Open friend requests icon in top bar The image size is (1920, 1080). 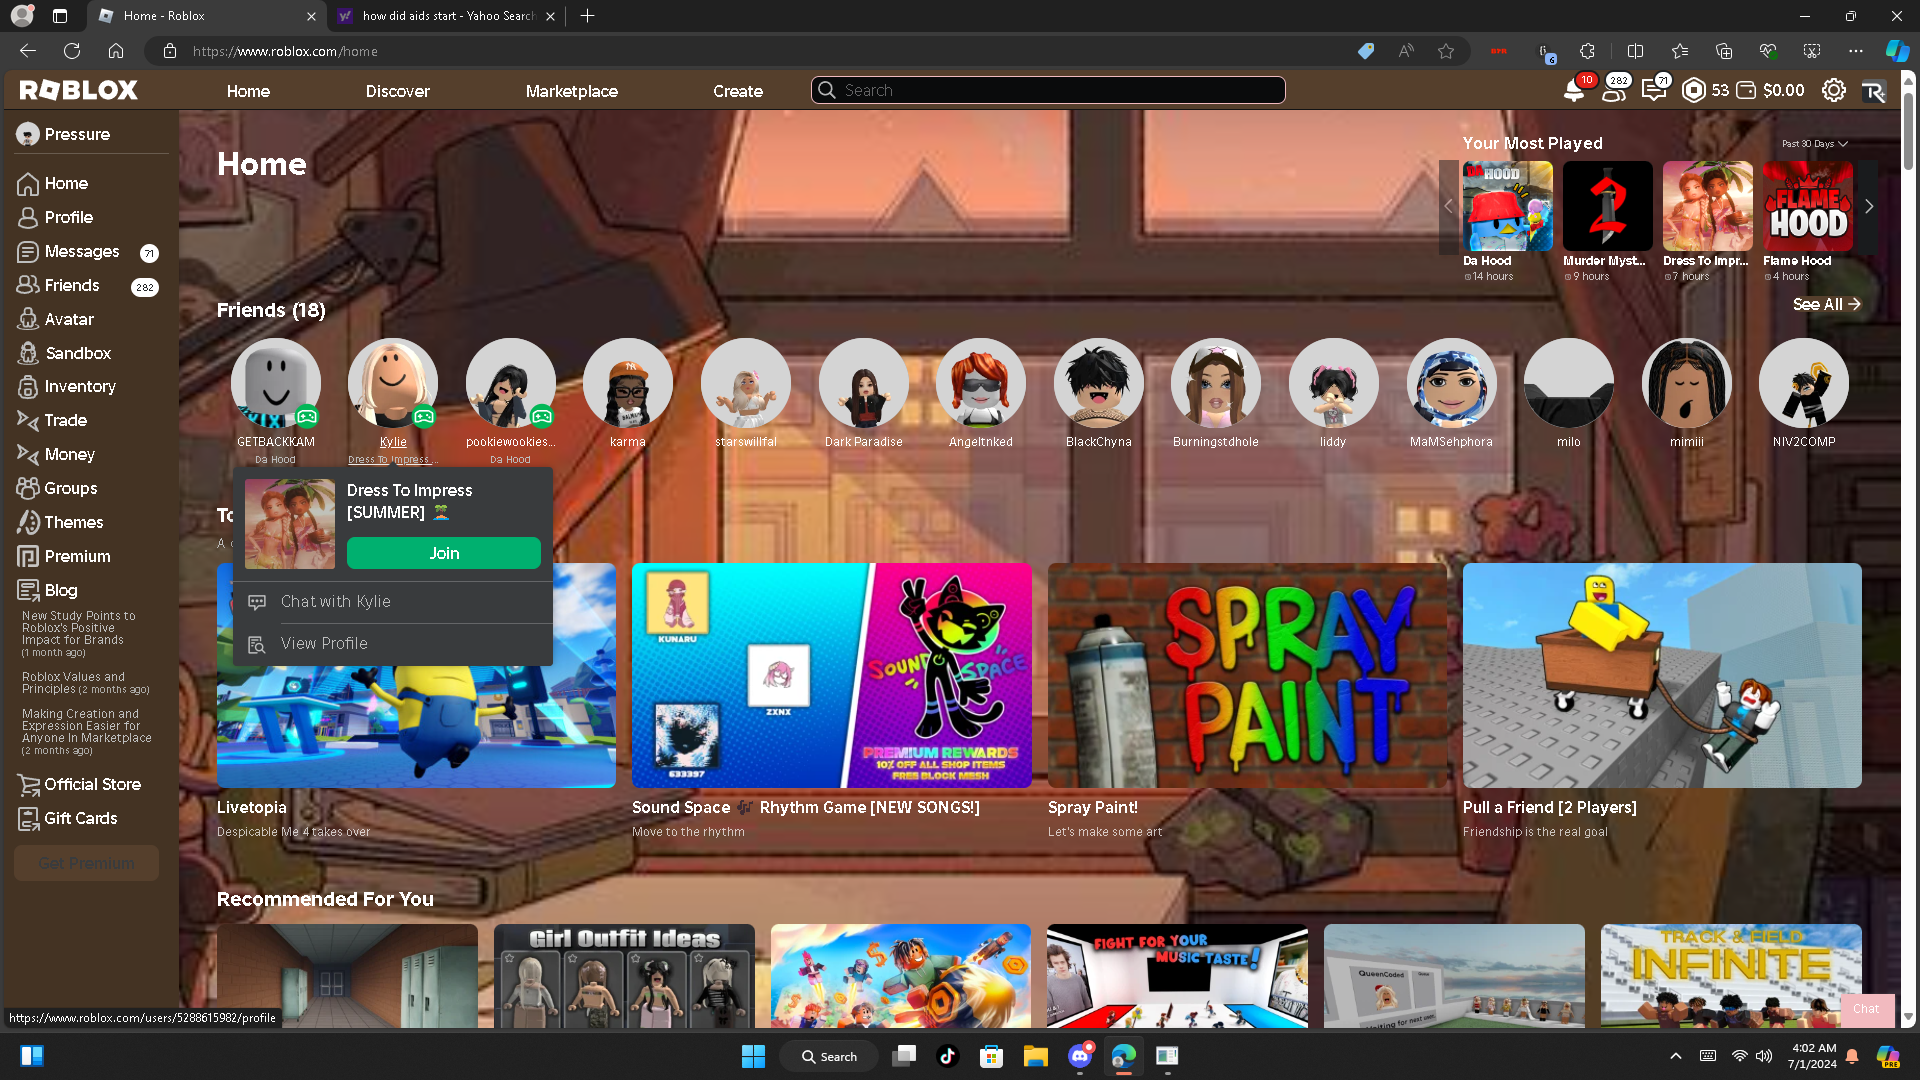1613,91
